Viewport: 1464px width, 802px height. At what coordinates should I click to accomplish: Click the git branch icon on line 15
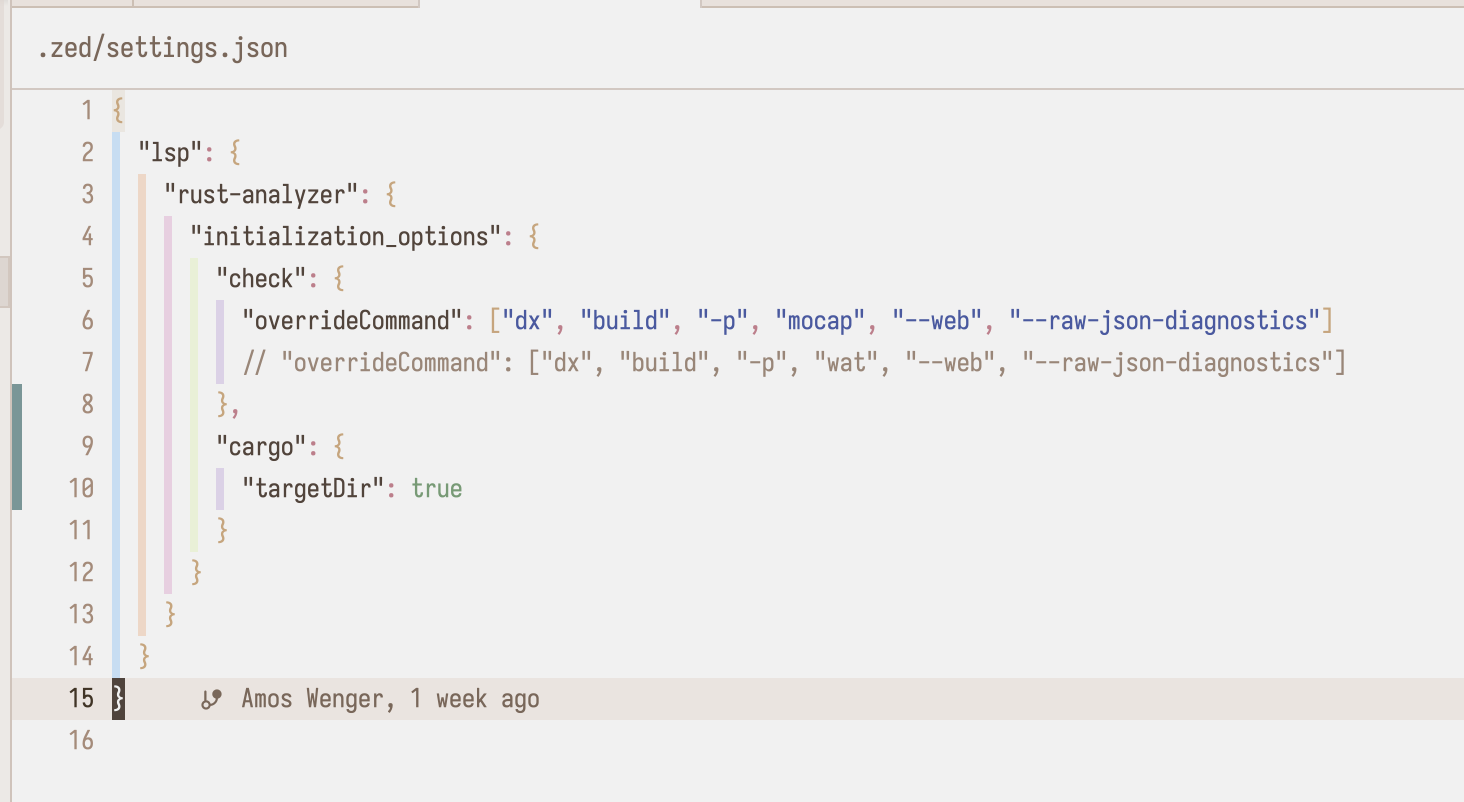211,699
